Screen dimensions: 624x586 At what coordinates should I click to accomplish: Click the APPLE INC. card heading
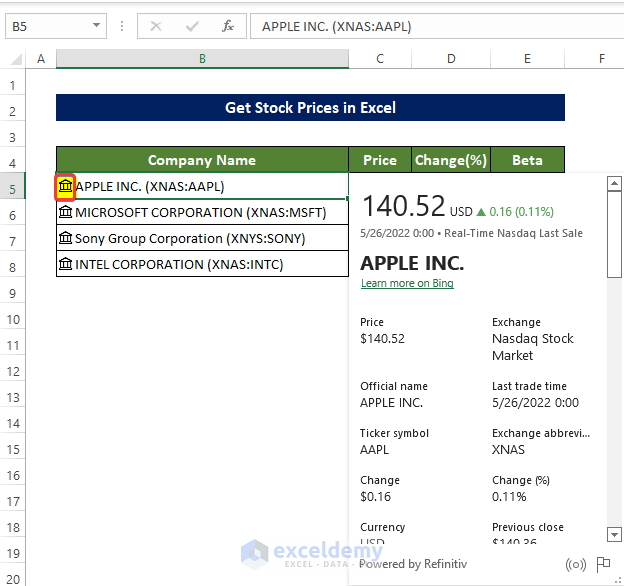click(x=412, y=263)
